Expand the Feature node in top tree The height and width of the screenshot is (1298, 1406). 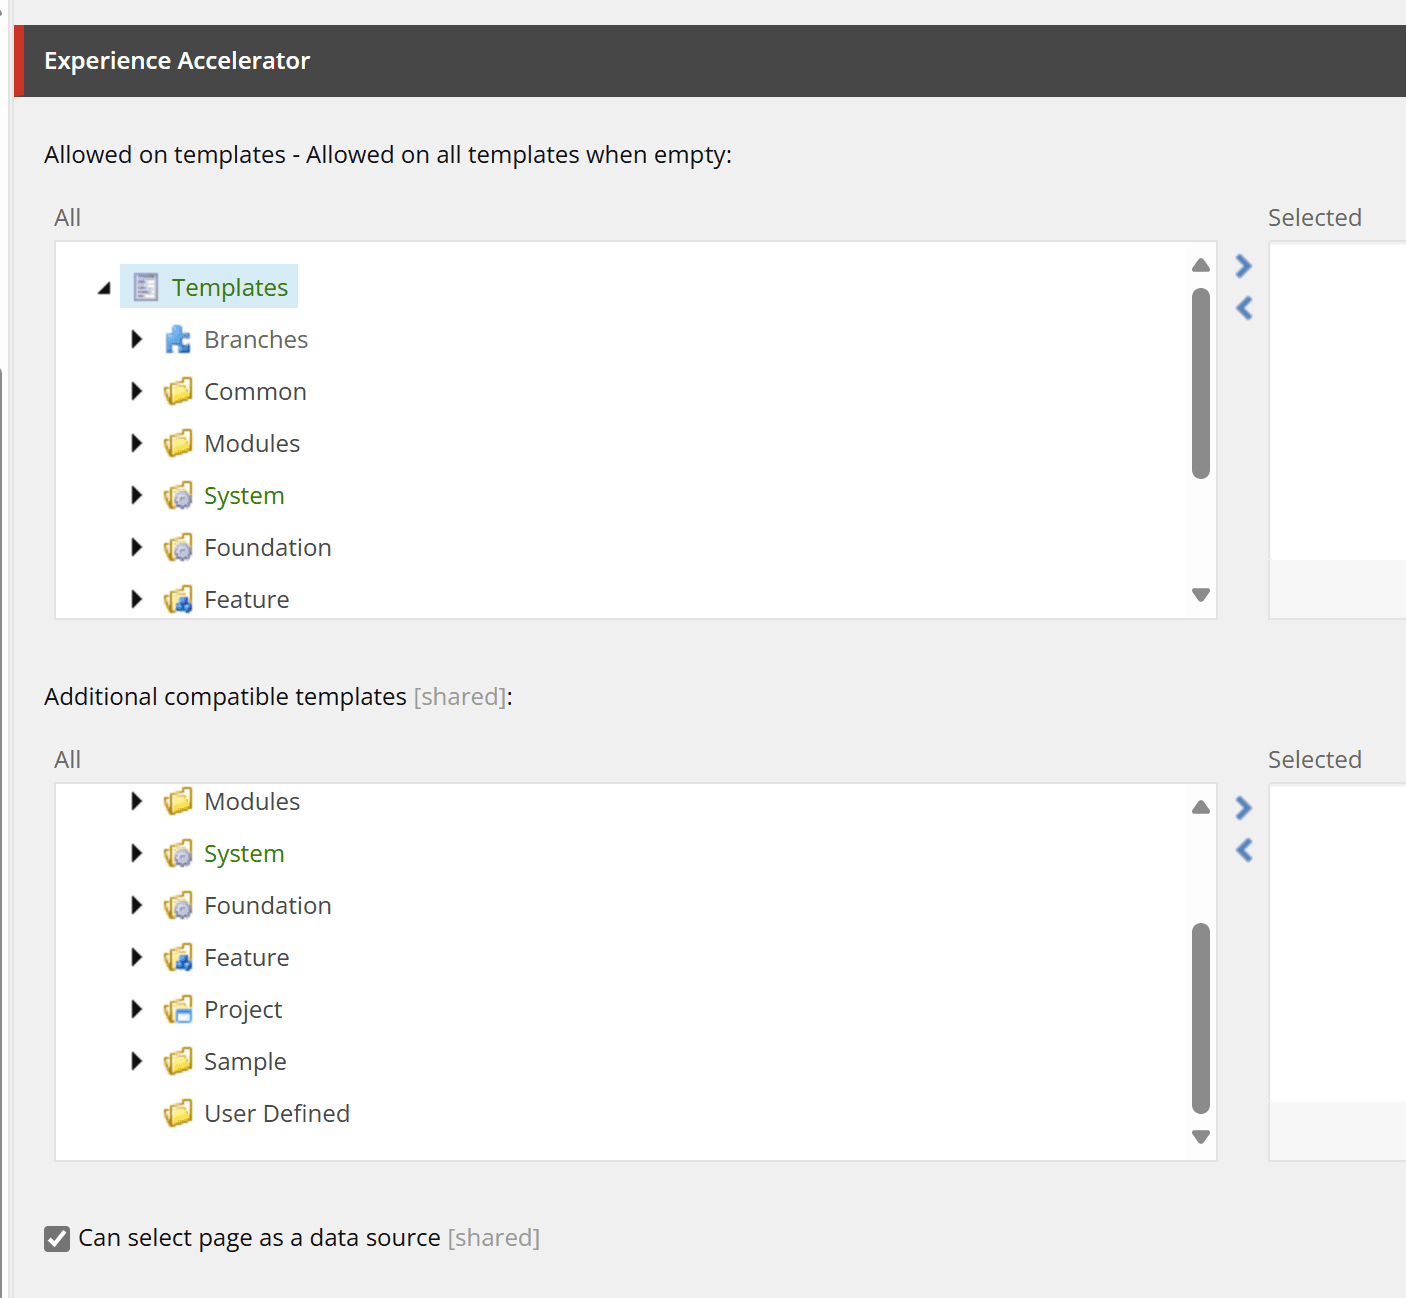137,599
